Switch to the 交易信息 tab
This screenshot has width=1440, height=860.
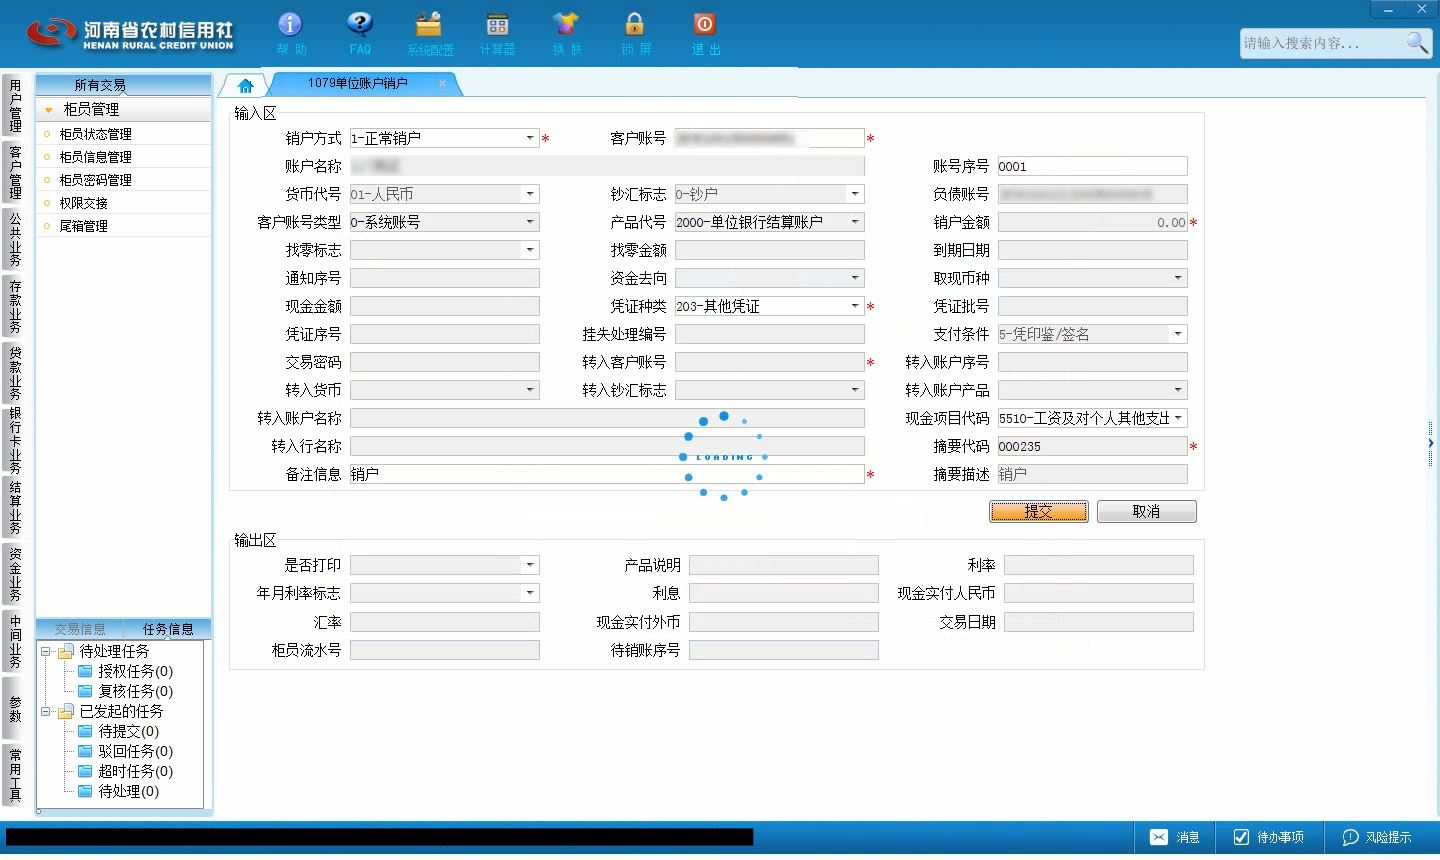(x=79, y=629)
